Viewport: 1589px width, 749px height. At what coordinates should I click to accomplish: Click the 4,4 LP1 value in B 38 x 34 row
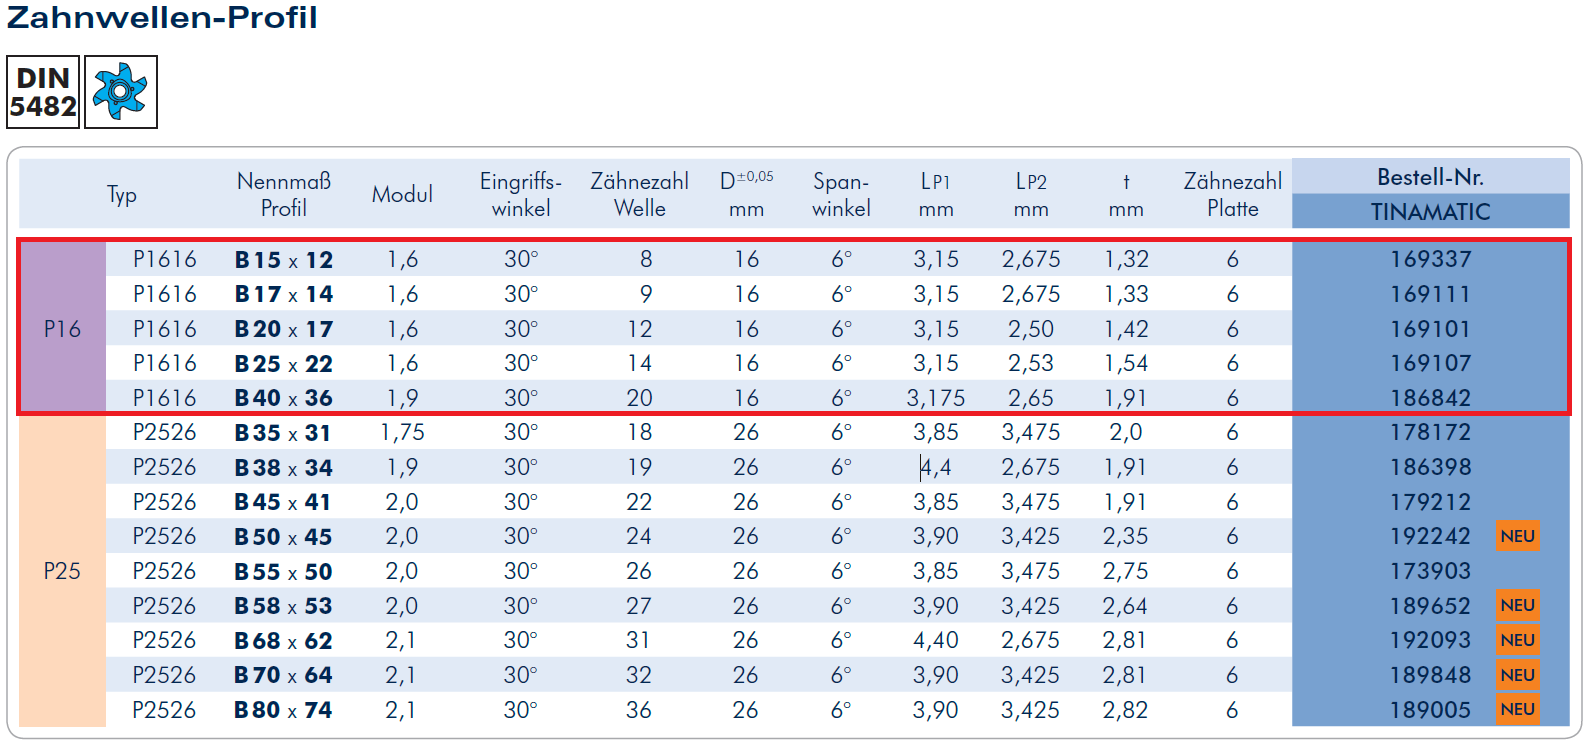coord(936,468)
